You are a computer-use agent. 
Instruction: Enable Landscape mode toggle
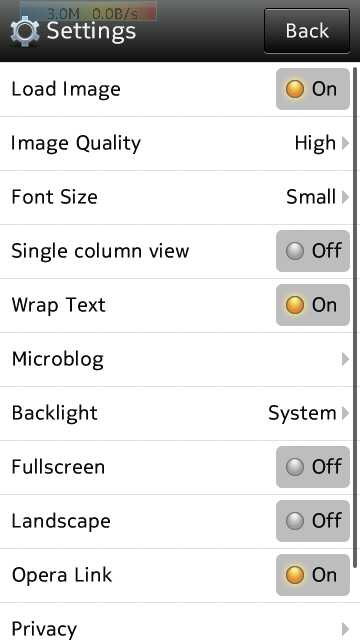[x=313, y=521]
